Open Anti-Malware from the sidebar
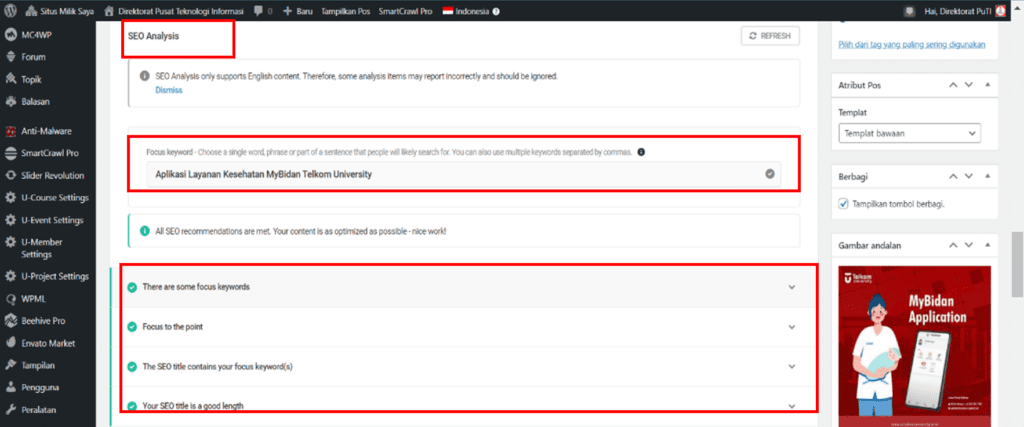The width and height of the screenshot is (1024, 427). [47, 130]
